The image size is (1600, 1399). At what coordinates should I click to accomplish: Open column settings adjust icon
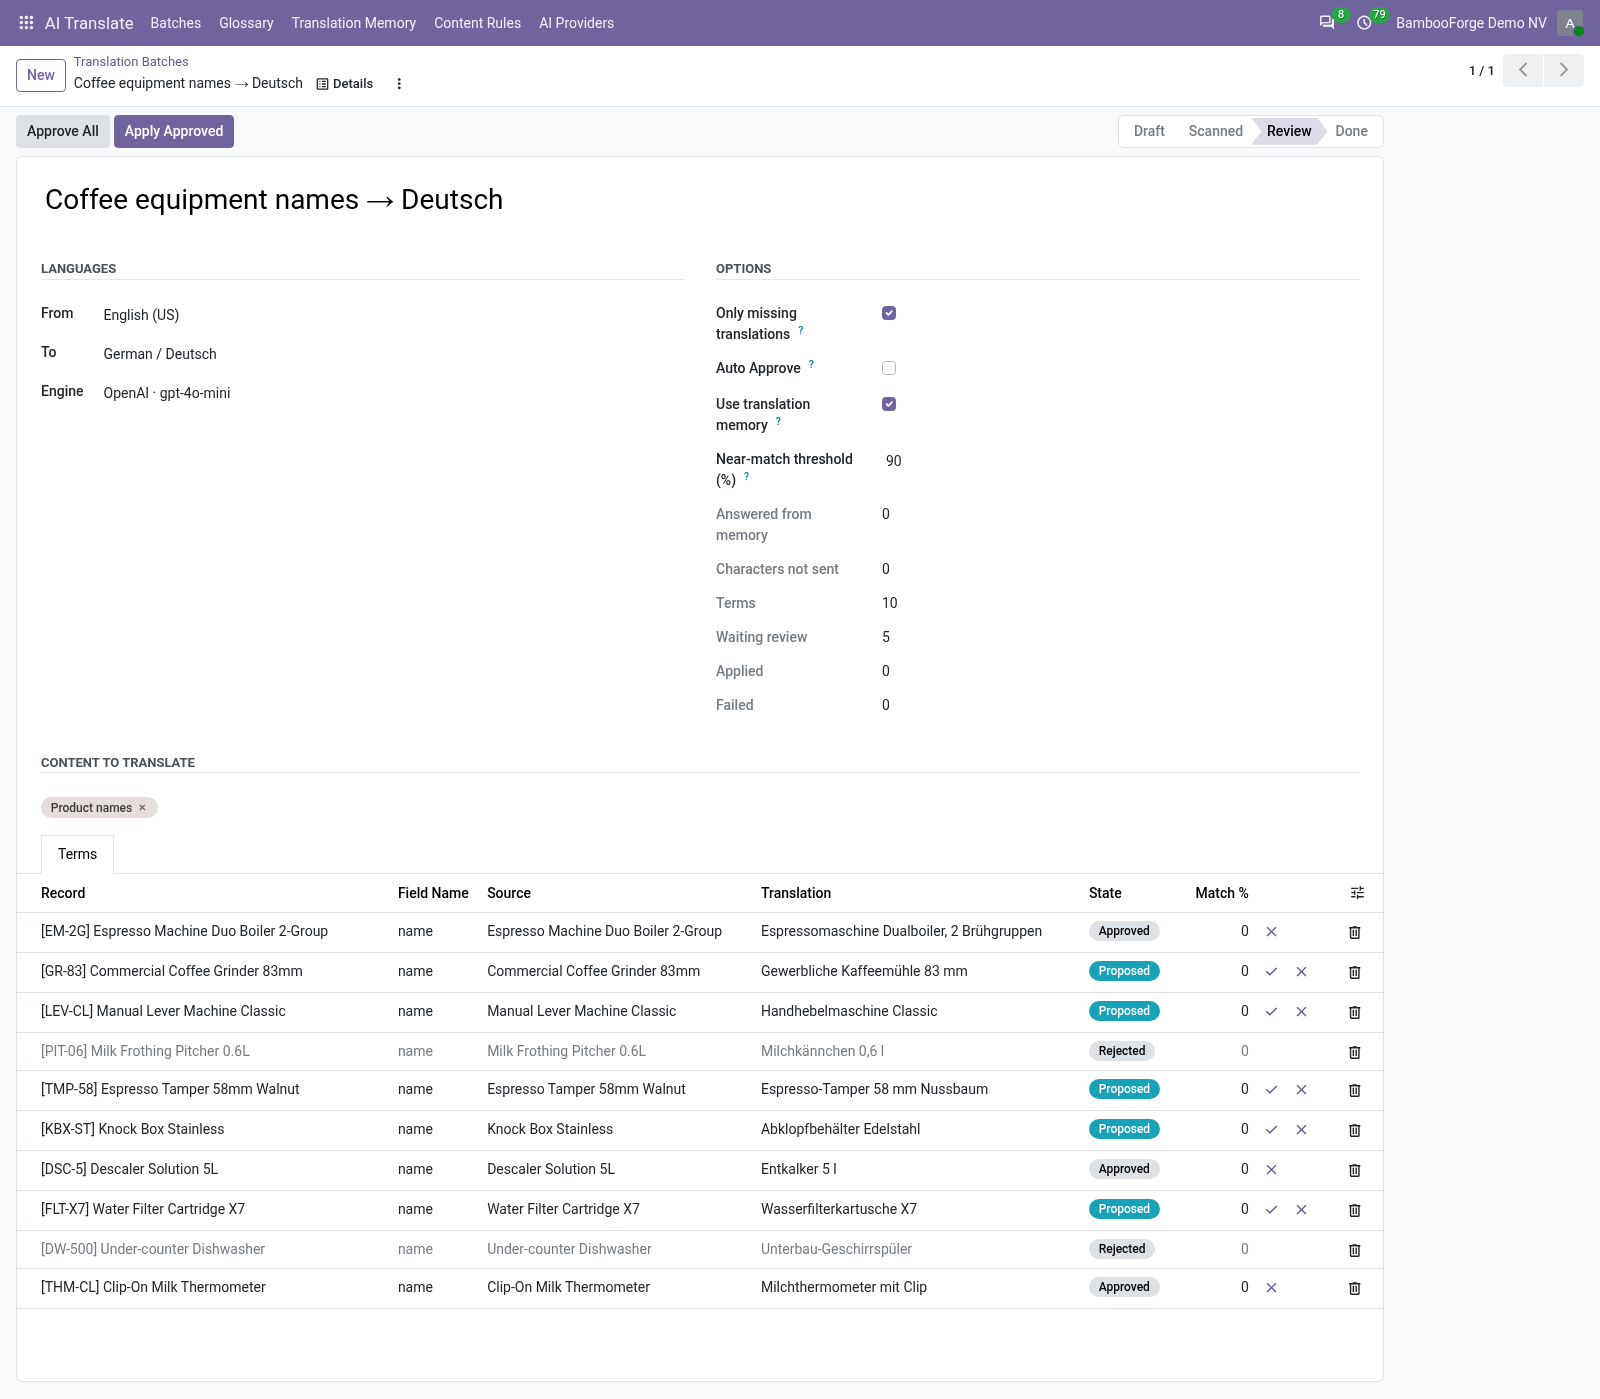(x=1357, y=893)
